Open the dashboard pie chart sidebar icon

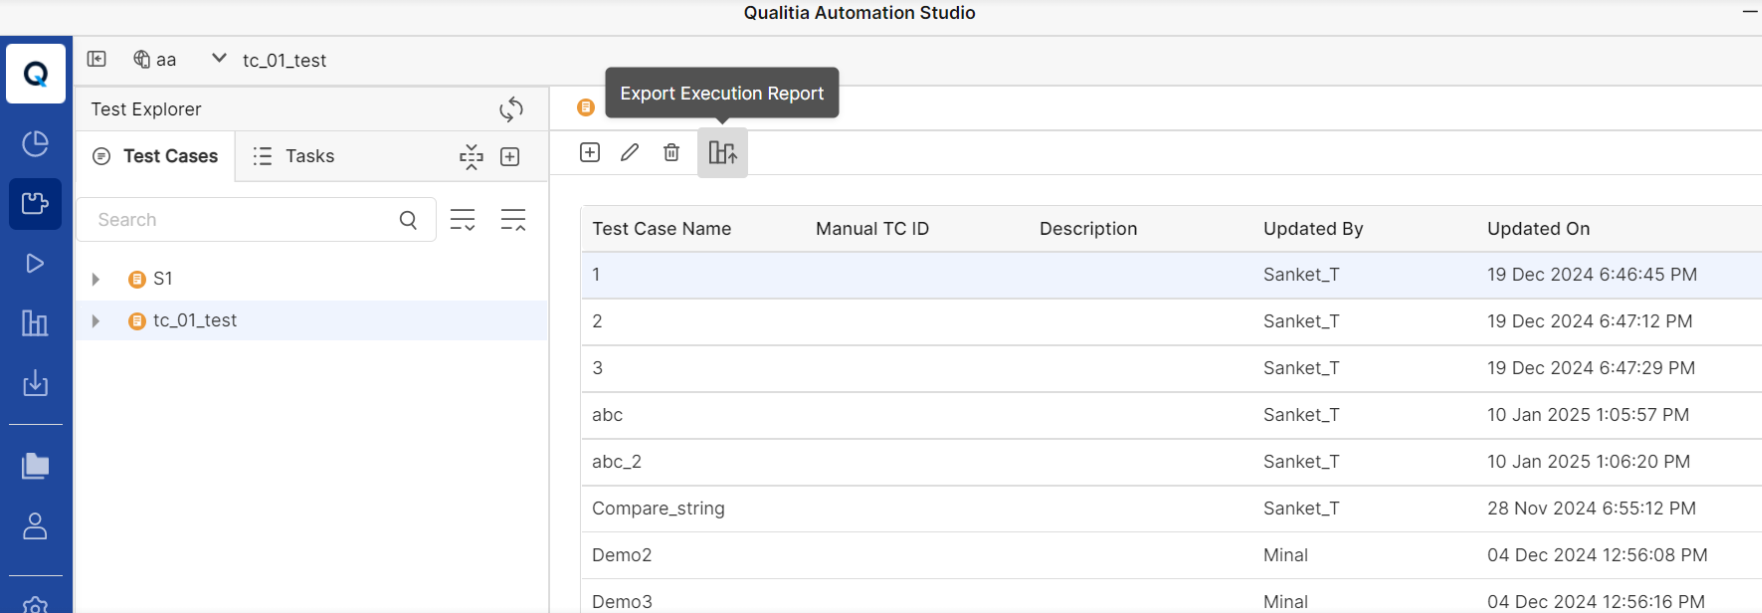coord(35,144)
